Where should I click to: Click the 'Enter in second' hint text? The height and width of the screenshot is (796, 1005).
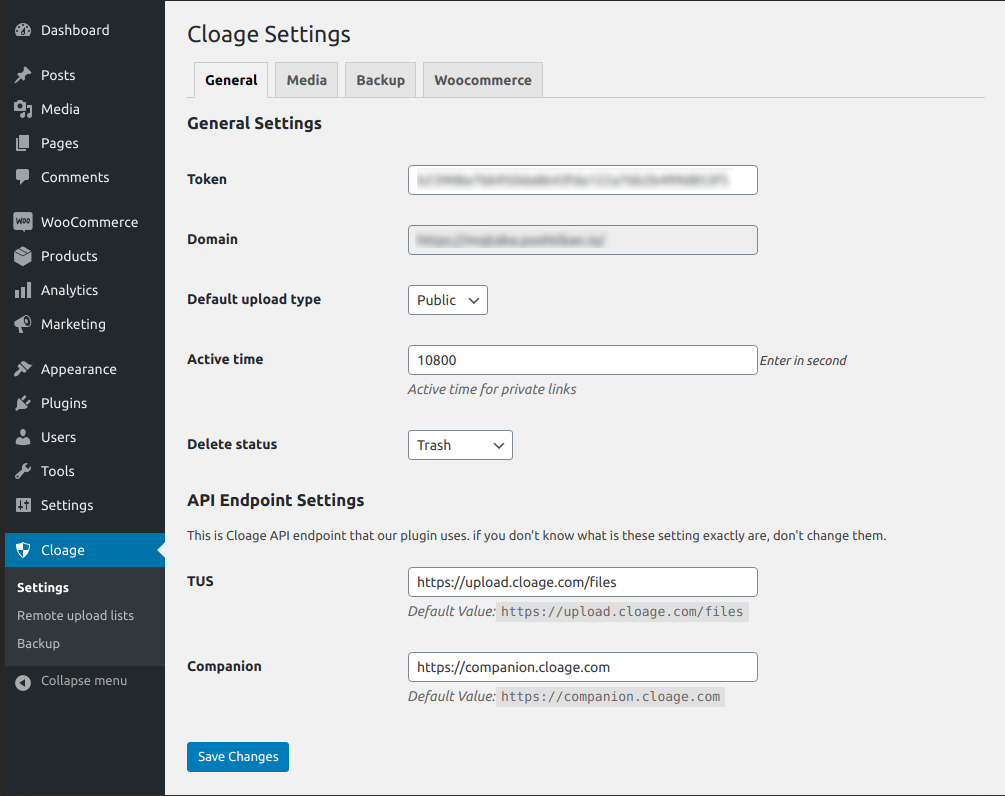coord(803,360)
